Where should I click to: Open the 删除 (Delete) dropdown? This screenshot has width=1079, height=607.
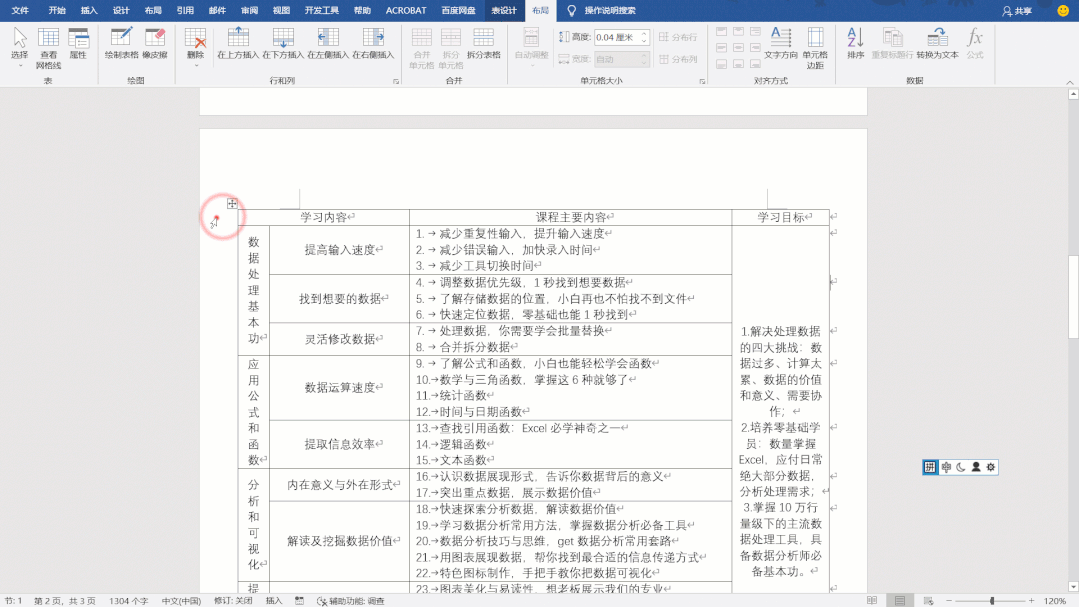[195, 47]
